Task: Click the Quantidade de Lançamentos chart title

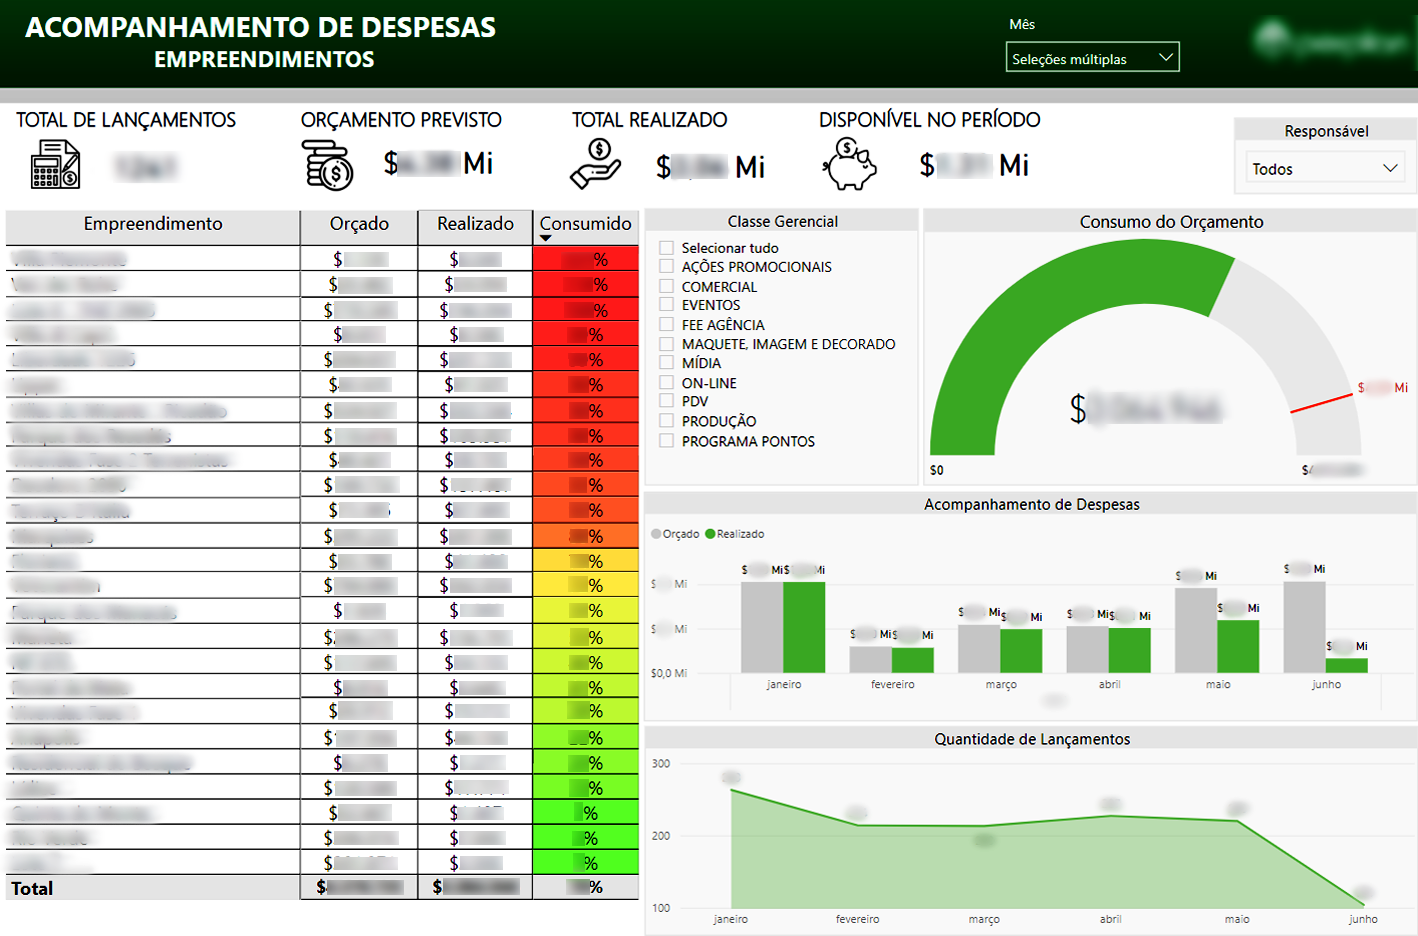Action: coord(1032,739)
